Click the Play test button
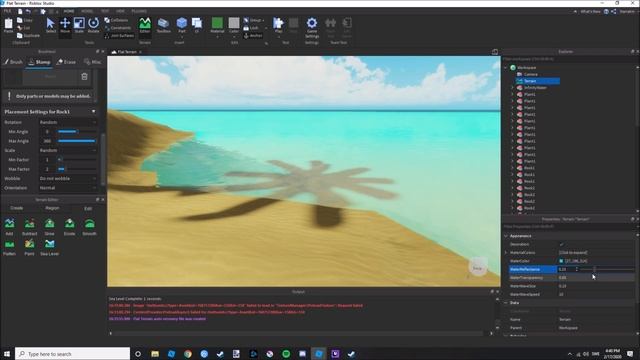 pos(278,25)
